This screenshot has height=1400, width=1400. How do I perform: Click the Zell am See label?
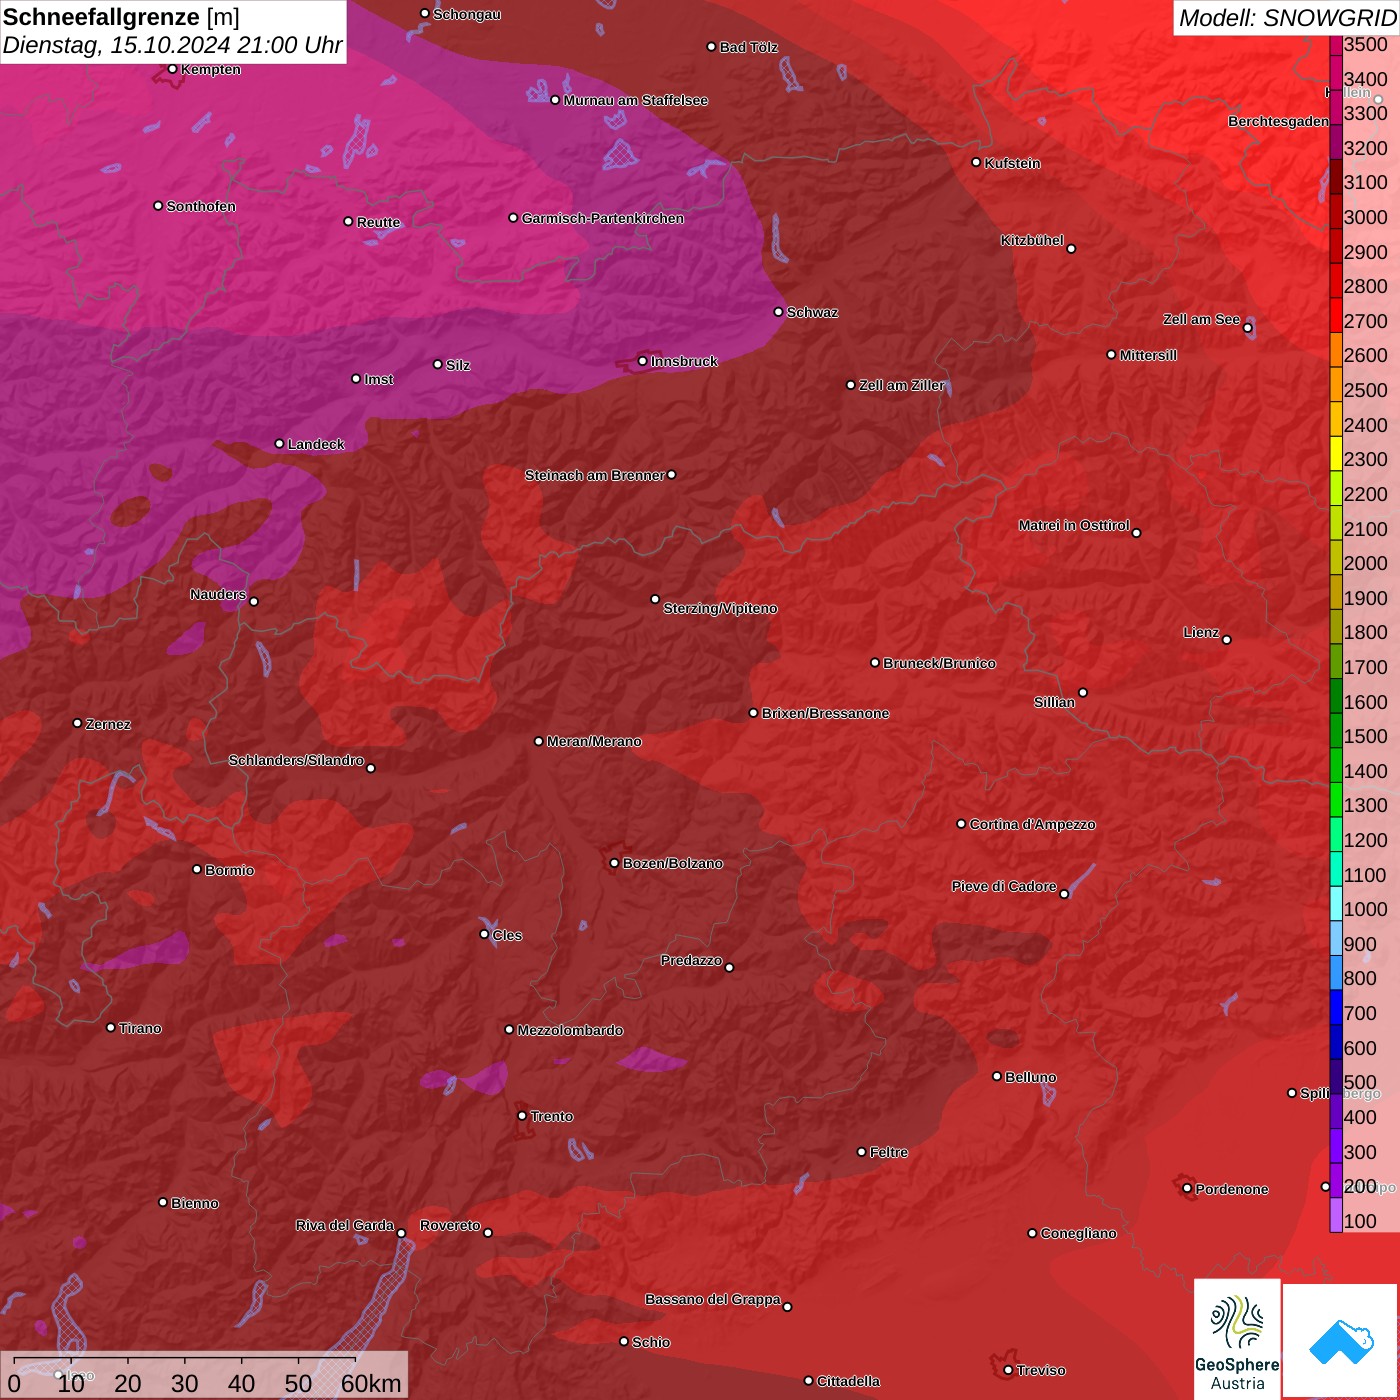[1201, 319]
